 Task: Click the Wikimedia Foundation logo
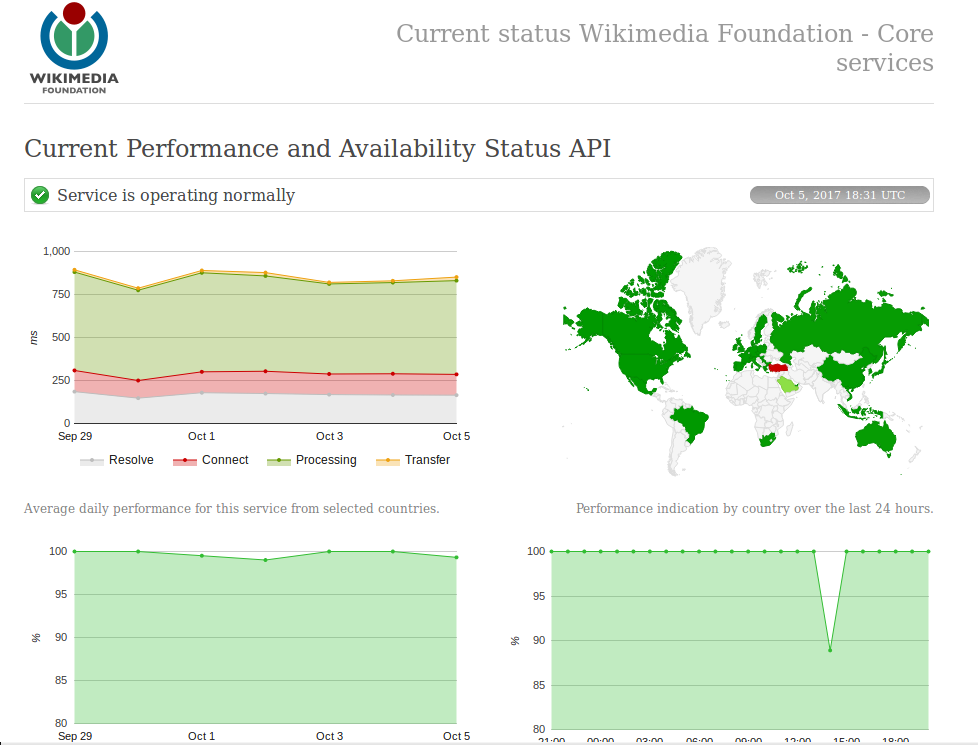[73, 49]
